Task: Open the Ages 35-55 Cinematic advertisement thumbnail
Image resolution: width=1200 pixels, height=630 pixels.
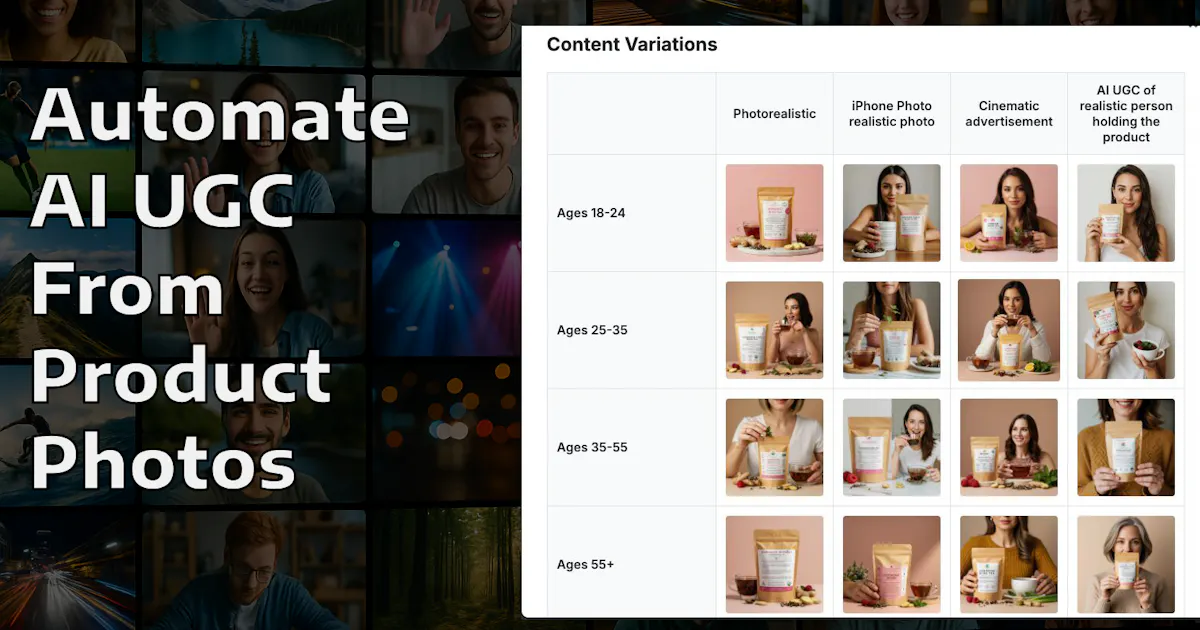Action: (1009, 447)
